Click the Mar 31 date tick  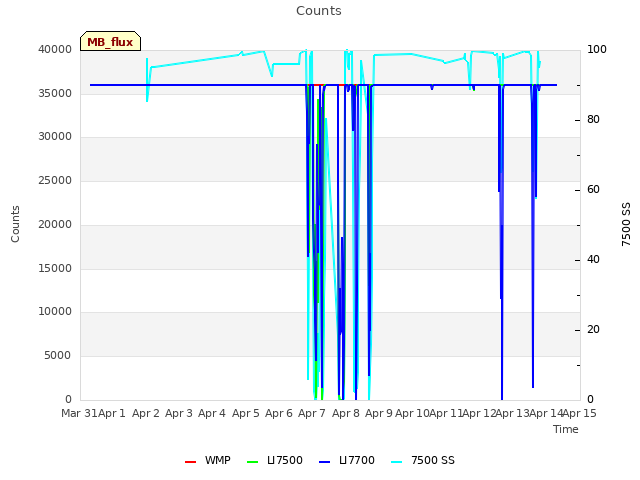79,413
